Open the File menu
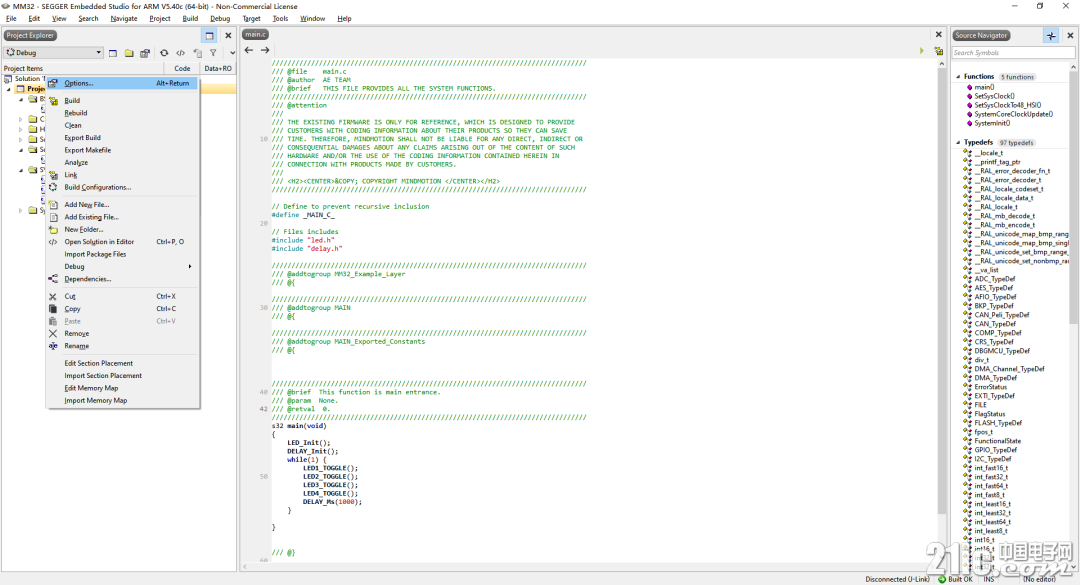The height and width of the screenshot is (585, 1080). [x=11, y=19]
